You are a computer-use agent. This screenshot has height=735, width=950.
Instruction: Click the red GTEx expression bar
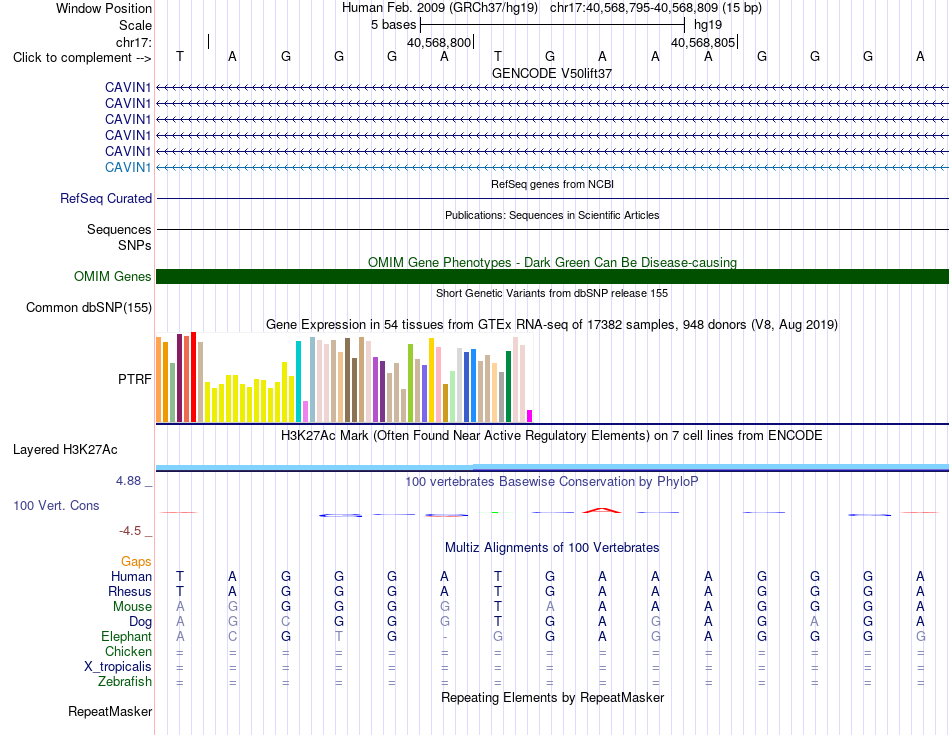(193, 377)
